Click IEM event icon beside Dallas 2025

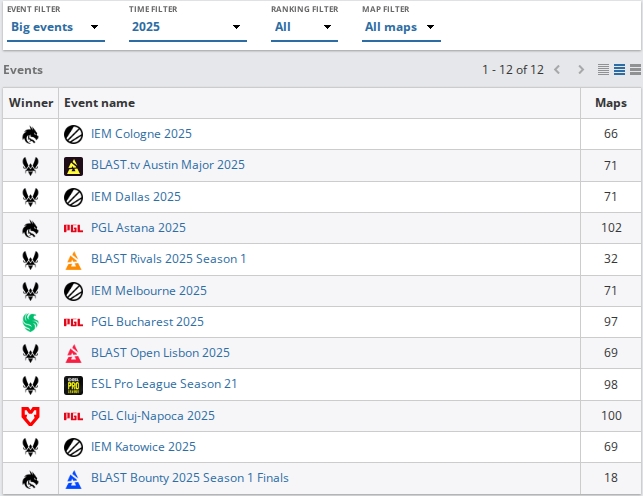click(x=73, y=198)
